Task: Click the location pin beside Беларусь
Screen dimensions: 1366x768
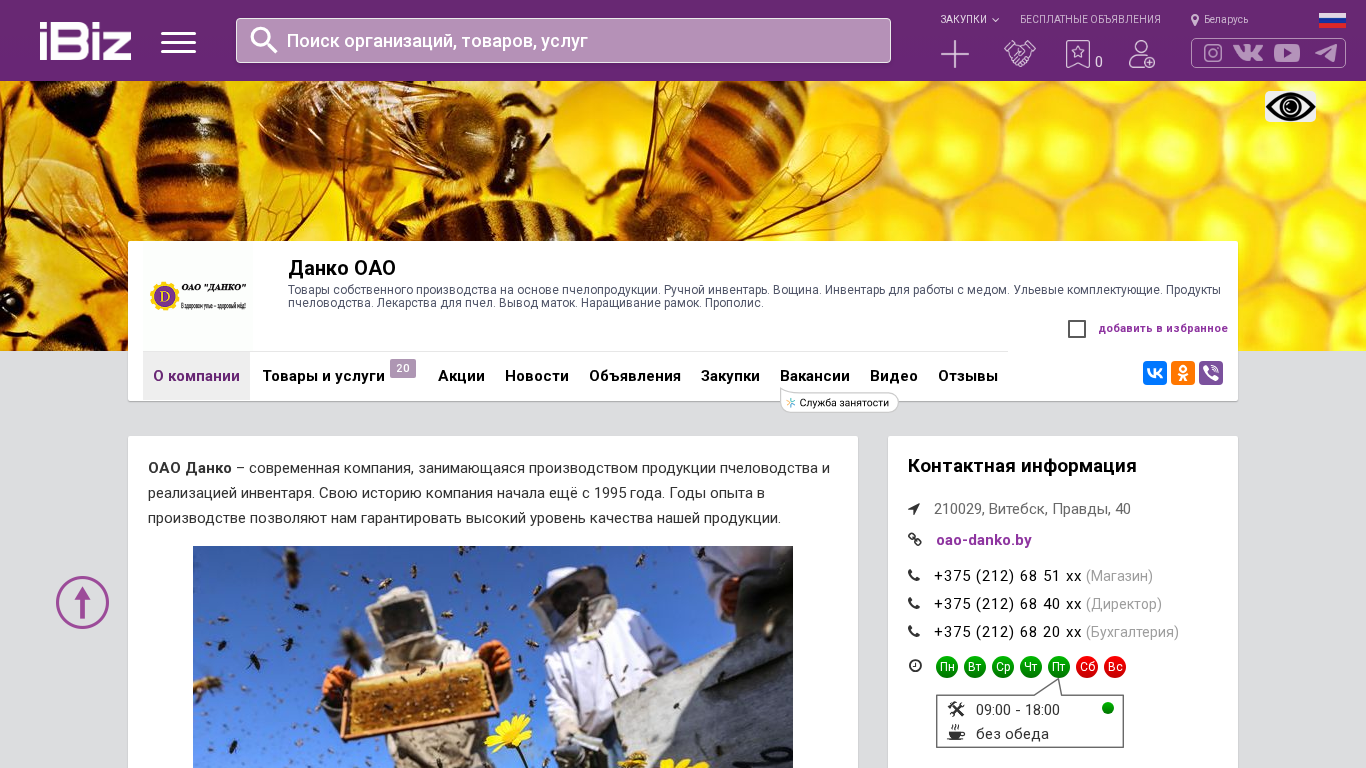Action: 1195,20
